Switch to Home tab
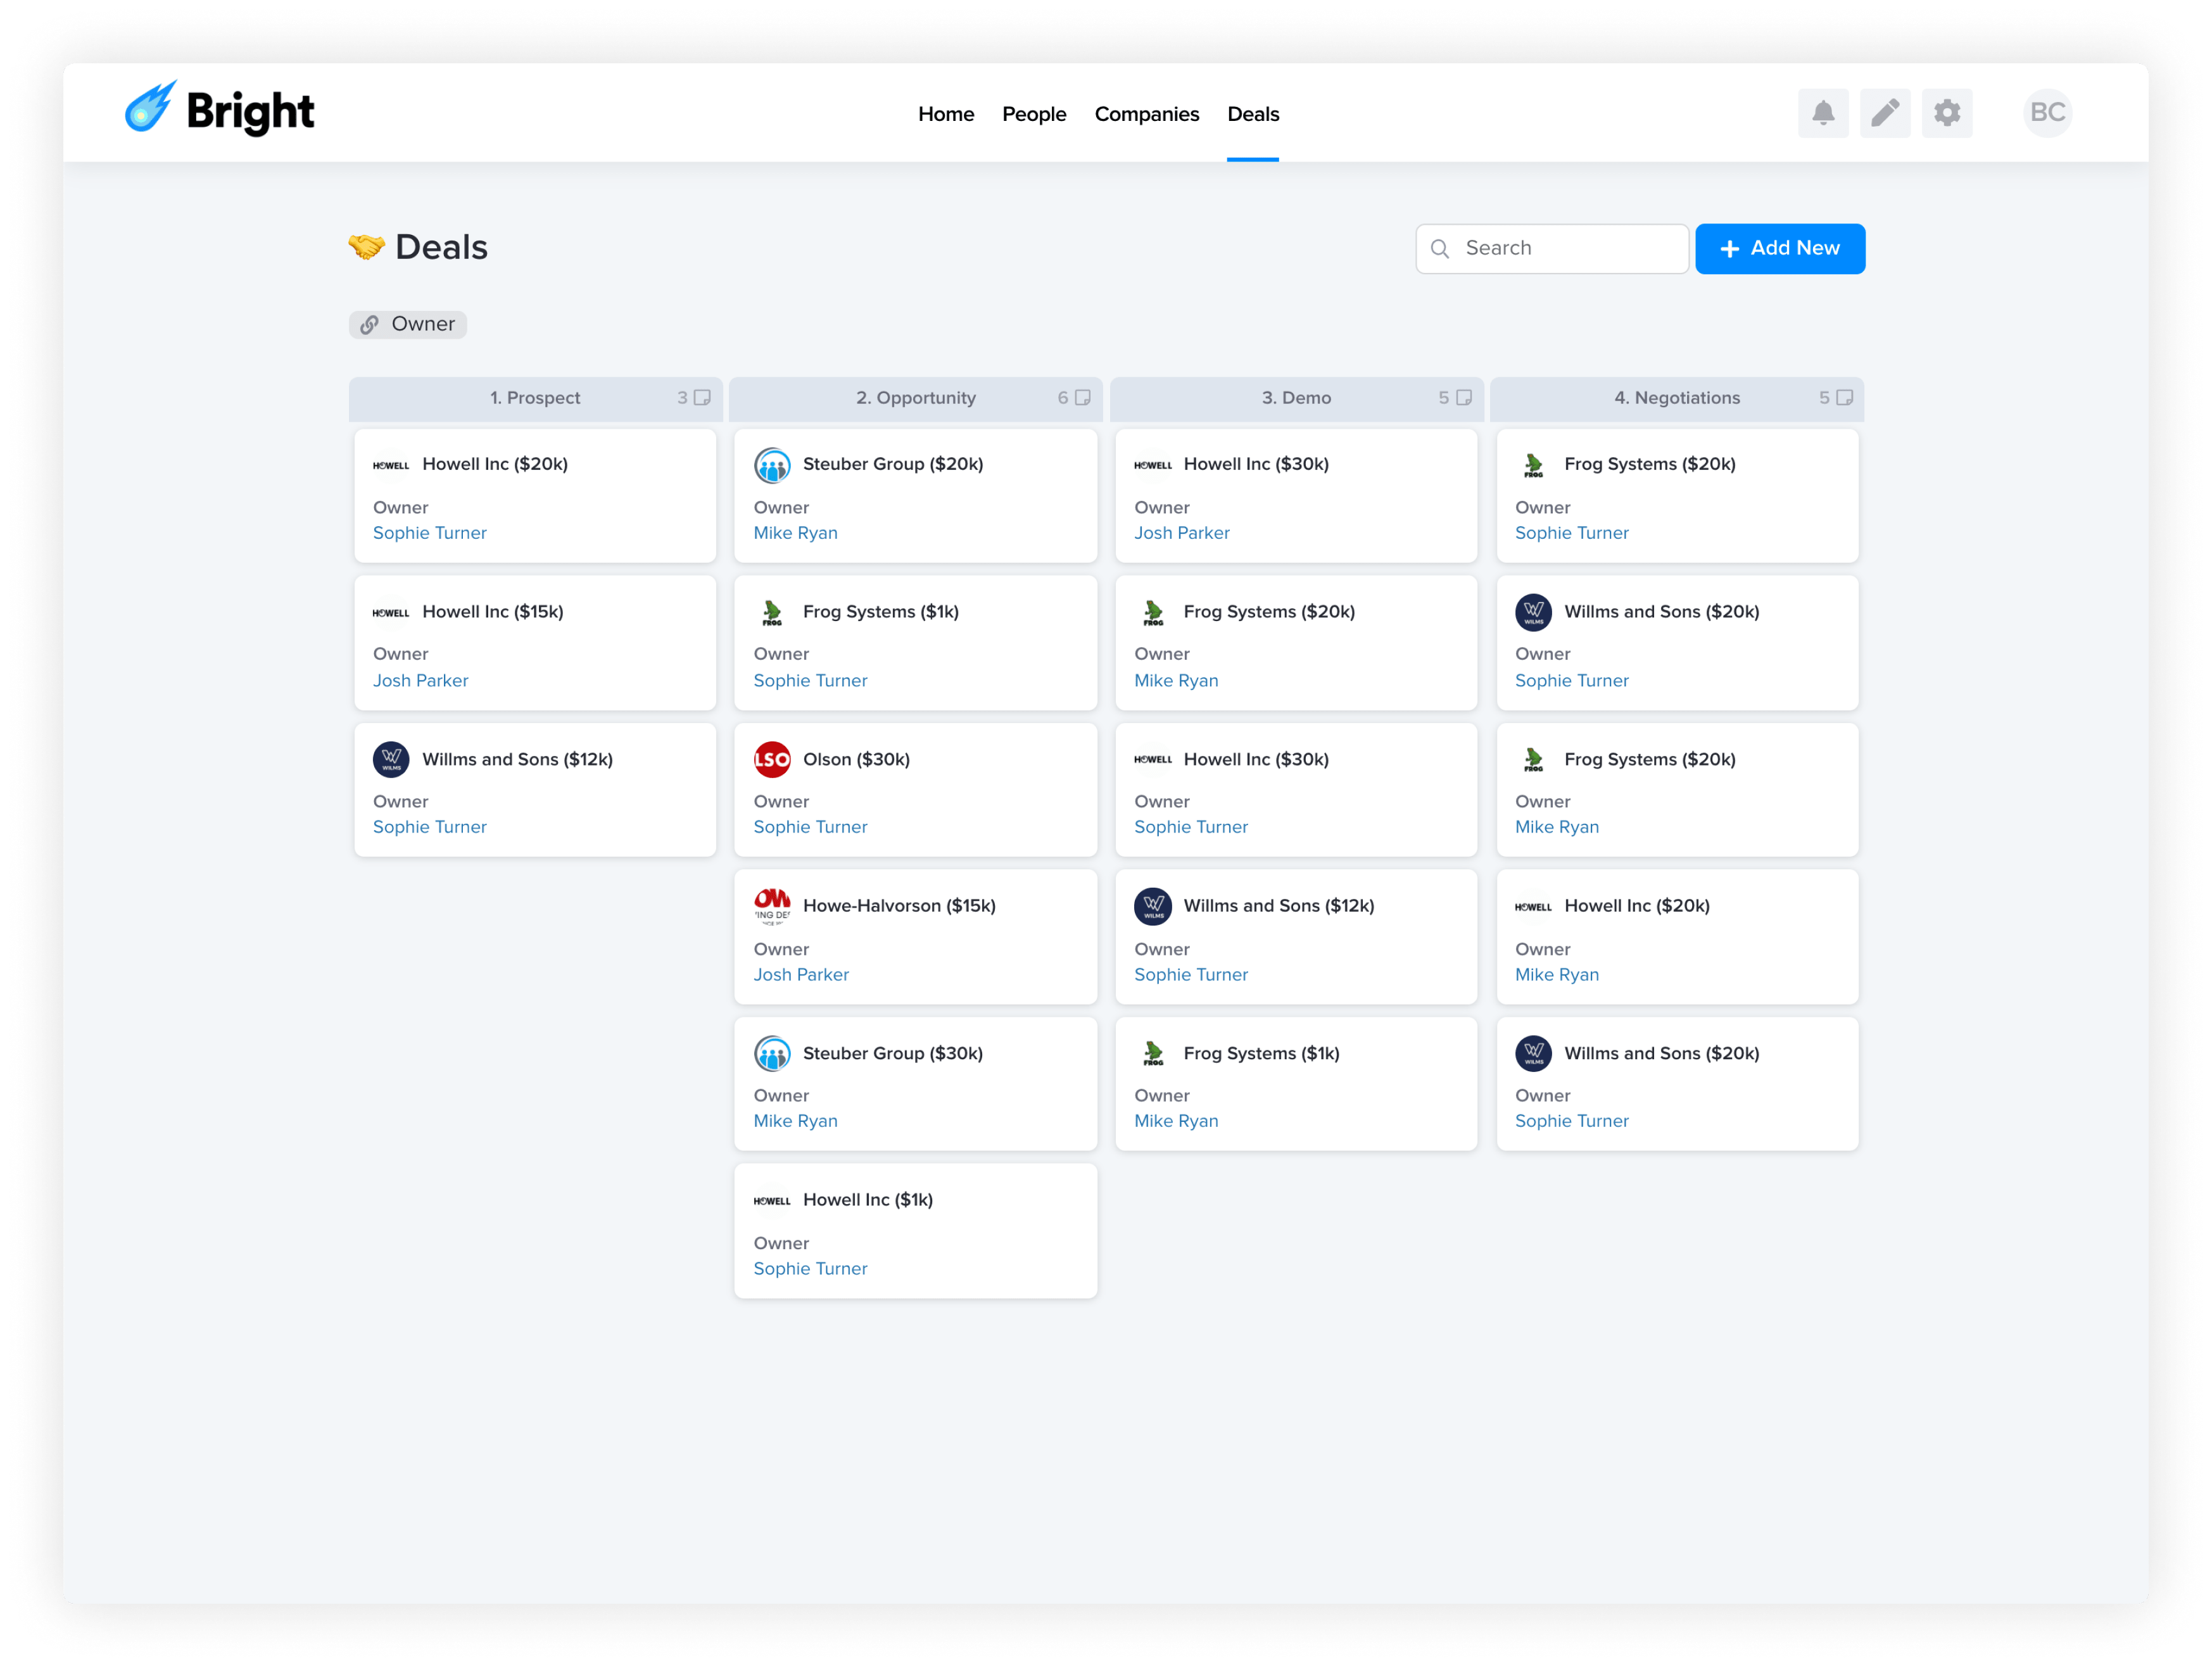This screenshot has height=1667, width=2212. point(945,114)
